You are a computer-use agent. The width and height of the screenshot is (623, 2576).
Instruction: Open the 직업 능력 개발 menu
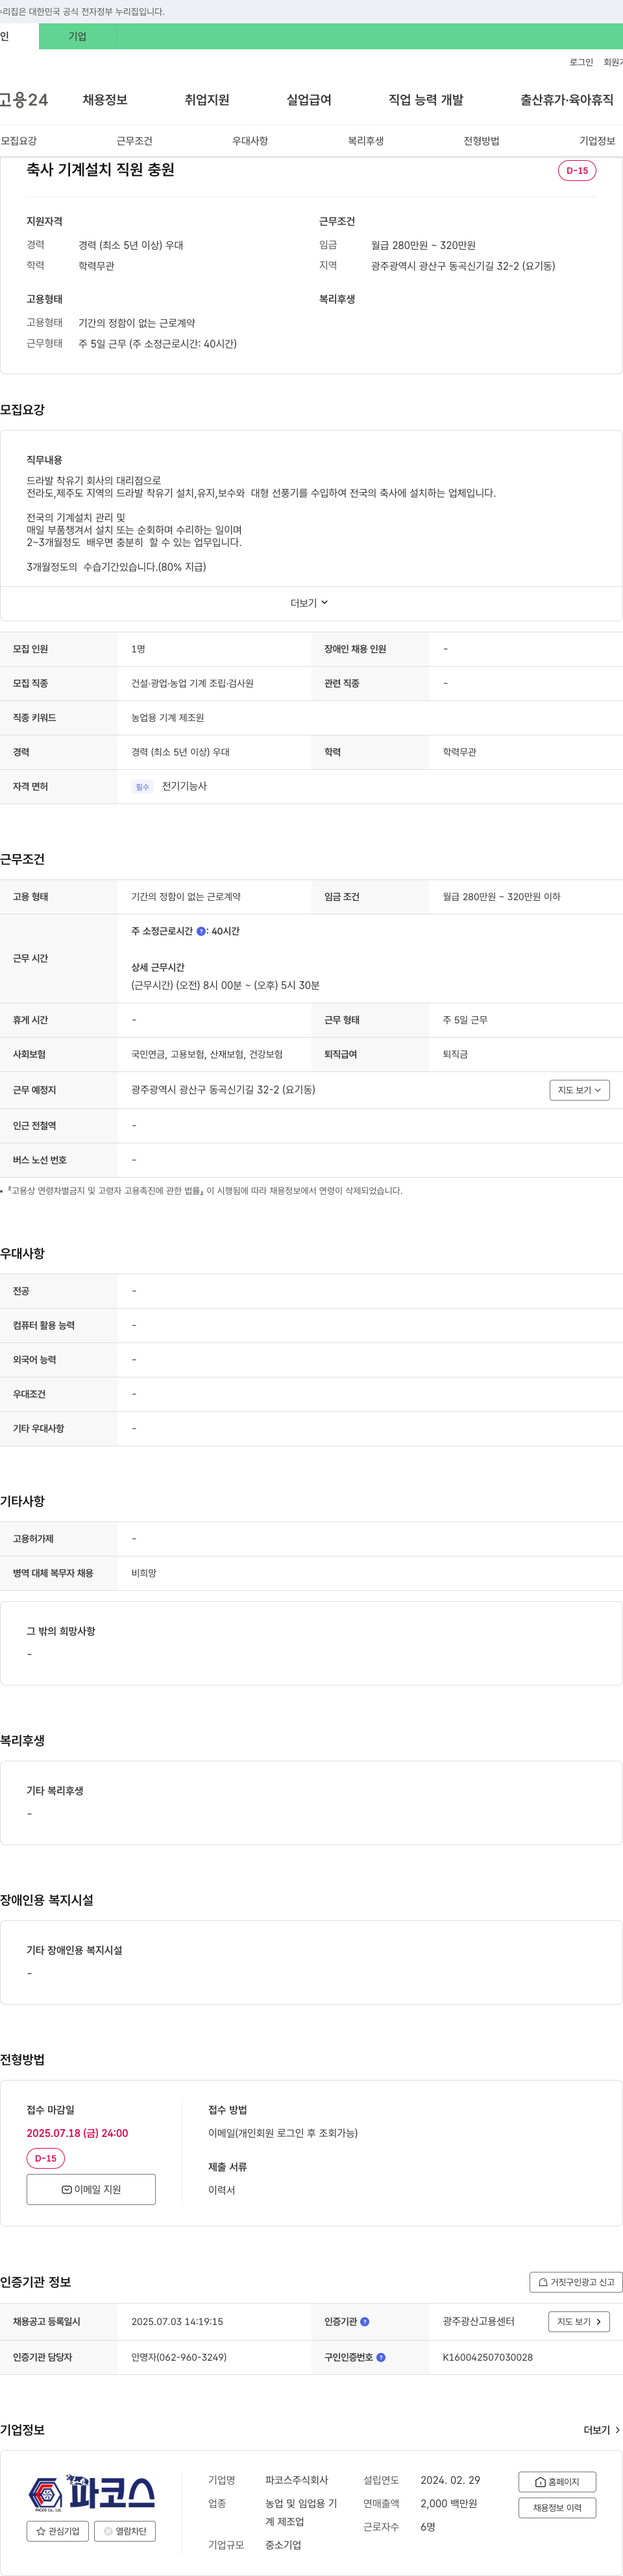[x=426, y=100]
